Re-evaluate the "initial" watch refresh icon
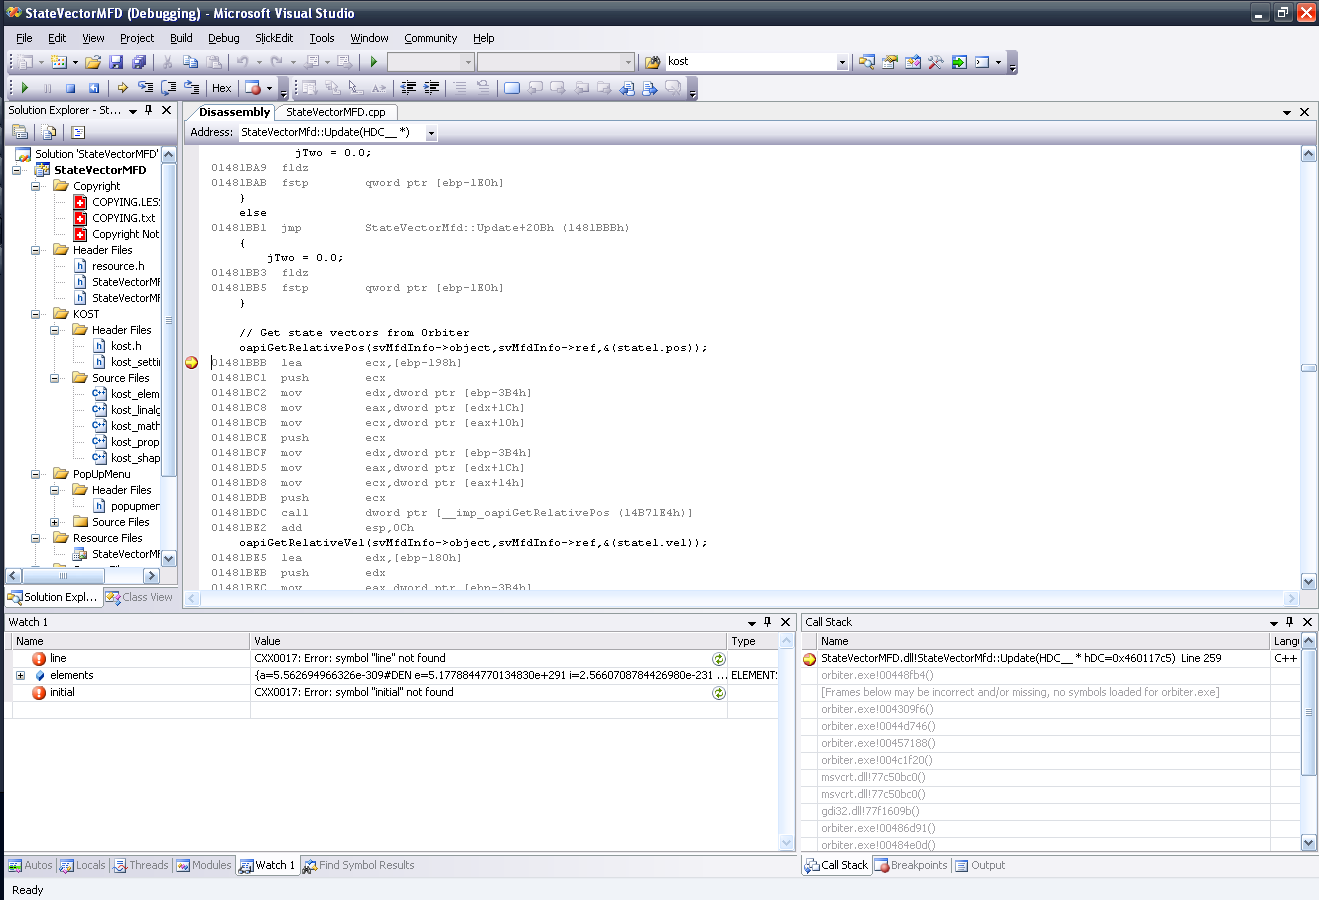1319x900 pixels. [718, 693]
